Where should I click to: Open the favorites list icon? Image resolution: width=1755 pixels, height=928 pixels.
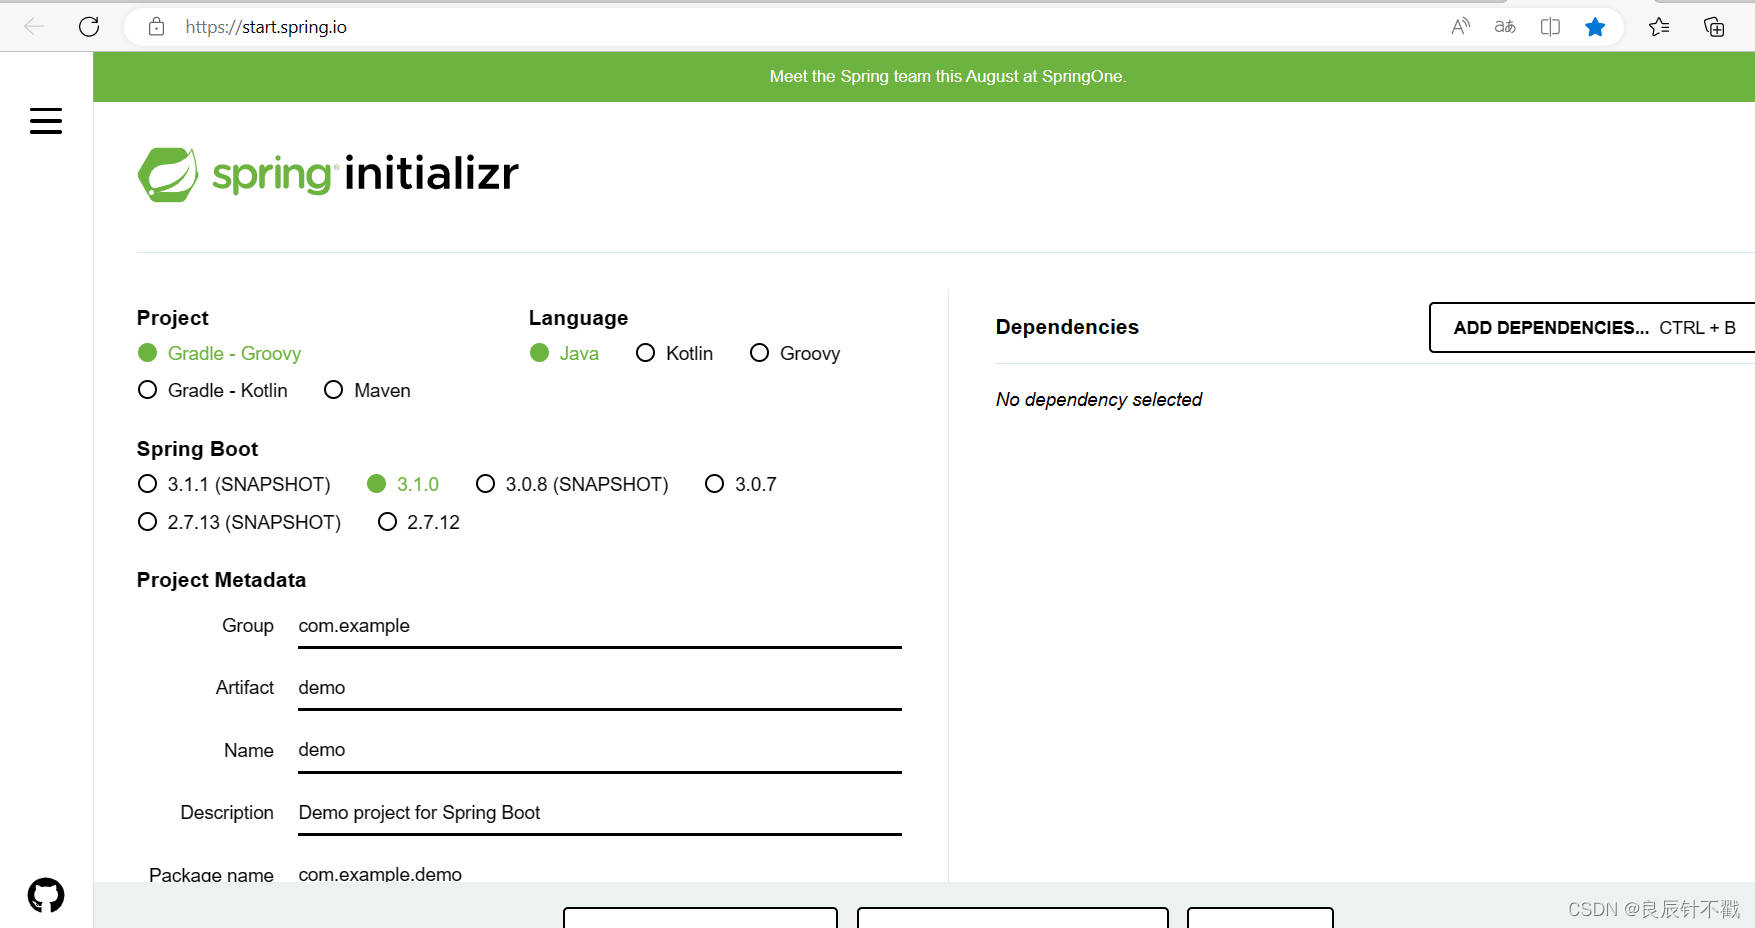pos(1659,27)
